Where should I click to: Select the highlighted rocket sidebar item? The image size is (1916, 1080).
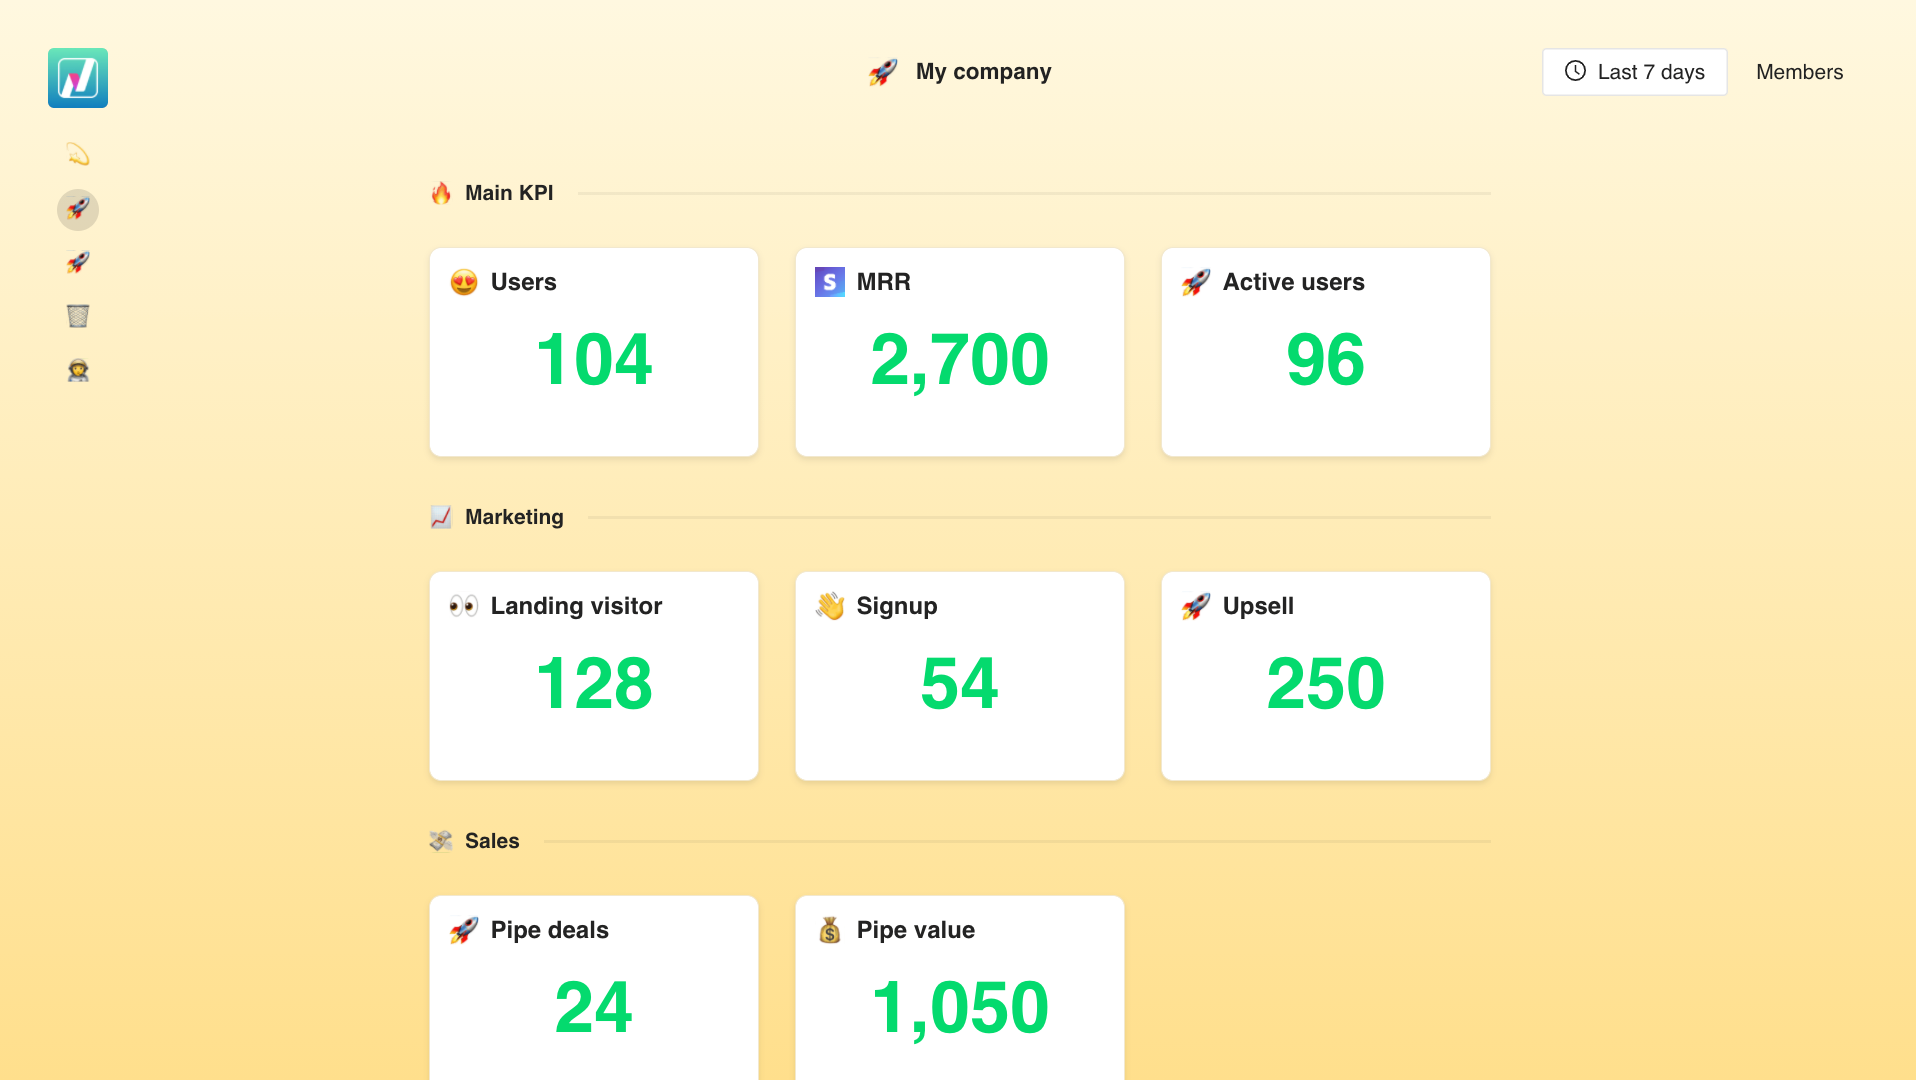coord(78,209)
